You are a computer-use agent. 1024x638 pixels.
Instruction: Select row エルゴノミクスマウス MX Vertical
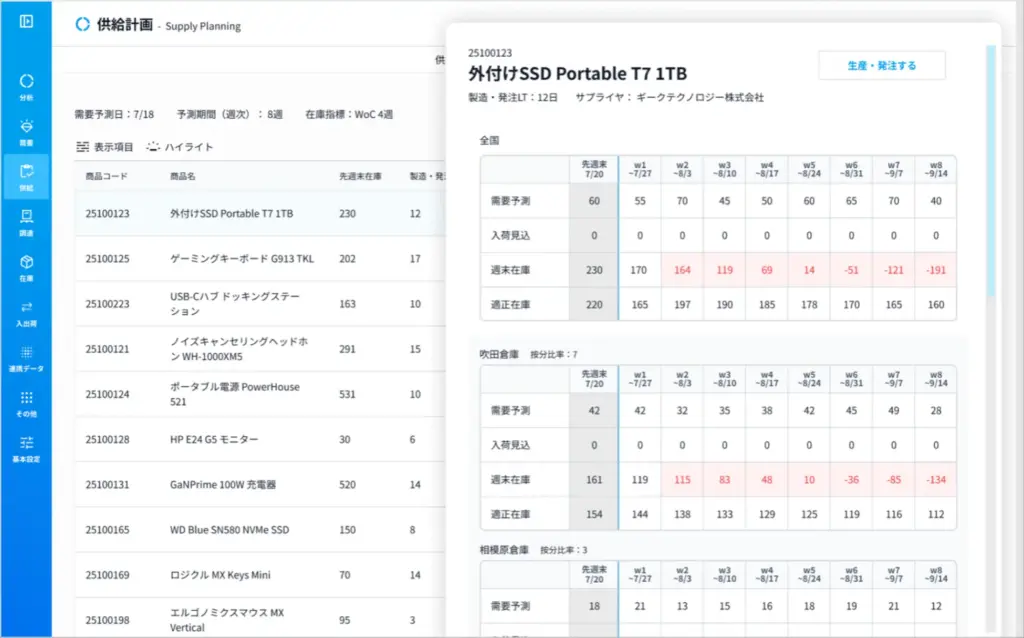coord(261,620)
